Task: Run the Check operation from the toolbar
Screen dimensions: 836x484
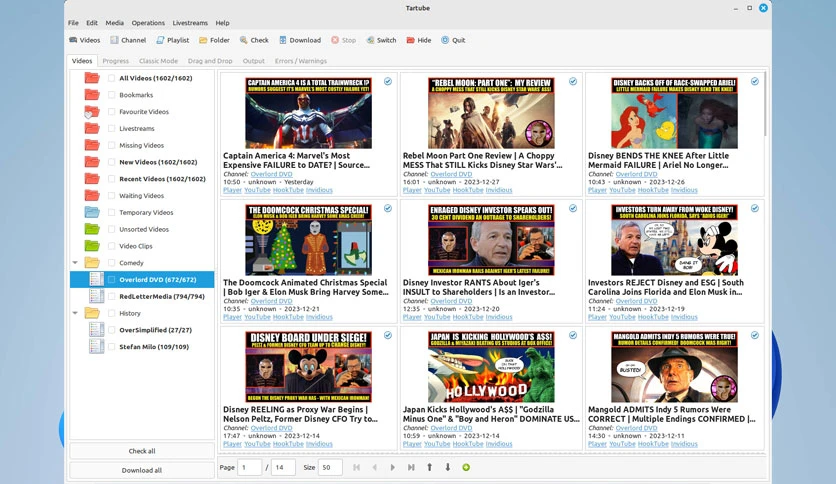Action: click(243, 40)
